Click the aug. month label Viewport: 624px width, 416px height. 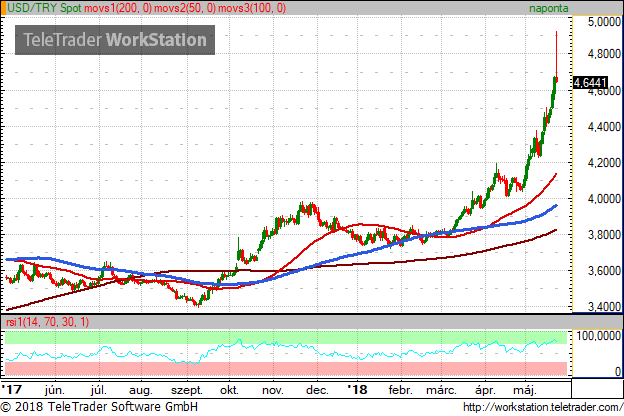141,391
